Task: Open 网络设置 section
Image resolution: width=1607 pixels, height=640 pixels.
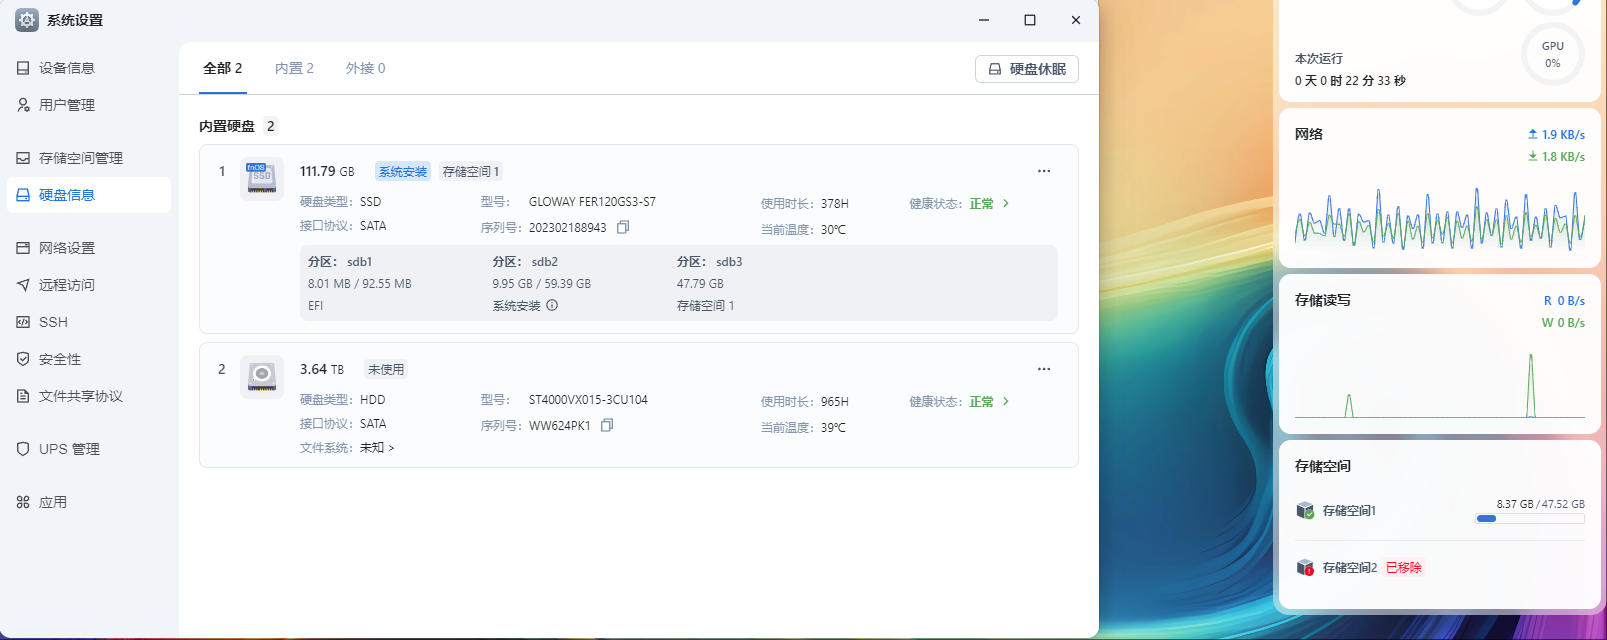Action: coord(88,248)
